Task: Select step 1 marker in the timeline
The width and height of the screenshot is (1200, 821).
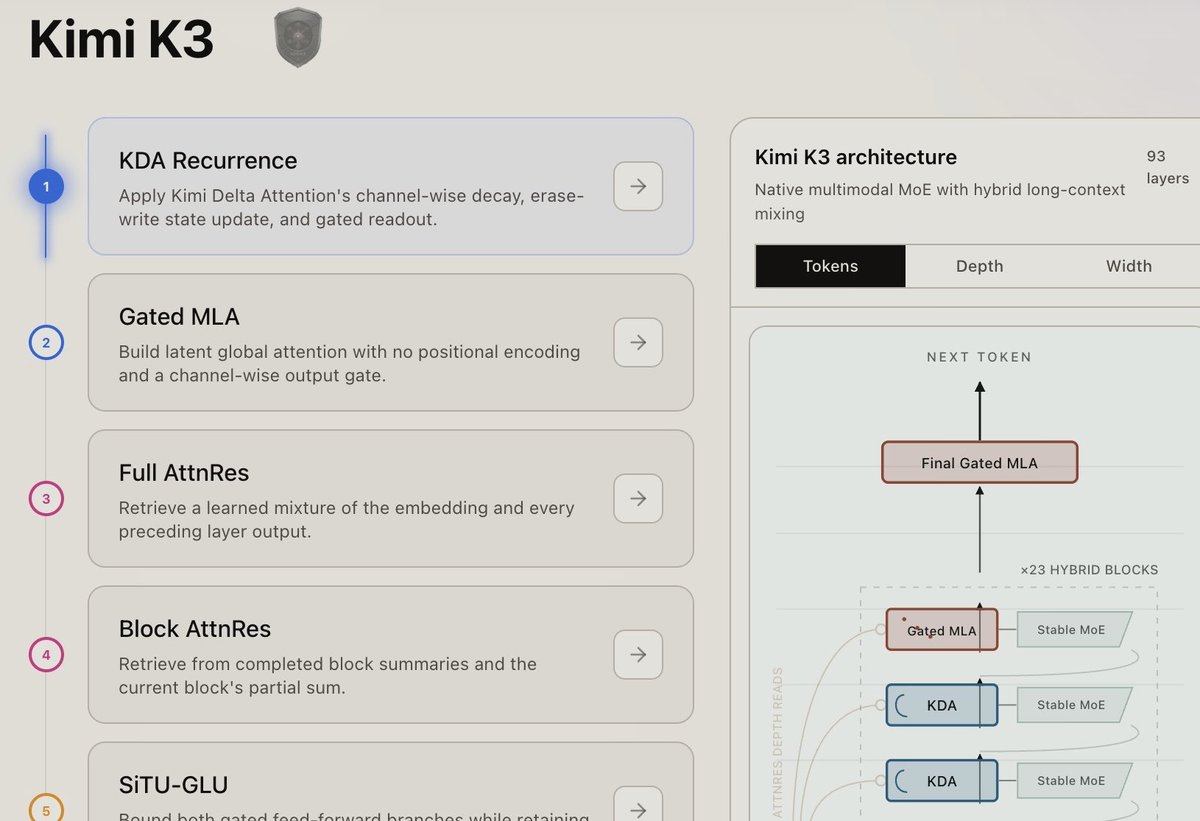Action: click(x=46, y=186)
